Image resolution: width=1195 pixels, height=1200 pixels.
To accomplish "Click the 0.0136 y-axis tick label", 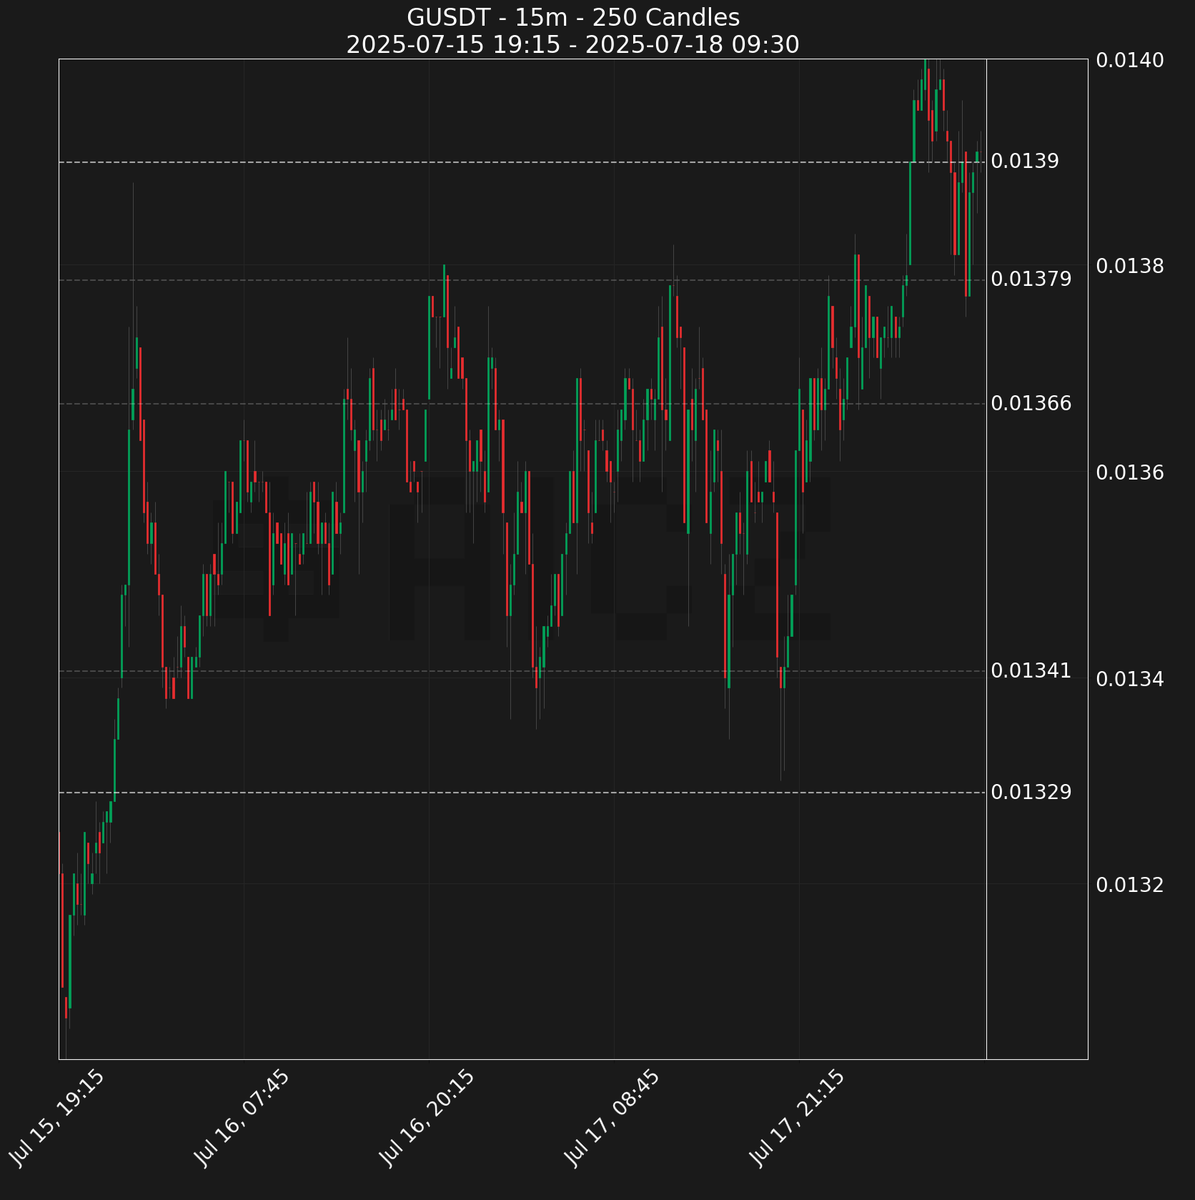I will coord(1130,472).
